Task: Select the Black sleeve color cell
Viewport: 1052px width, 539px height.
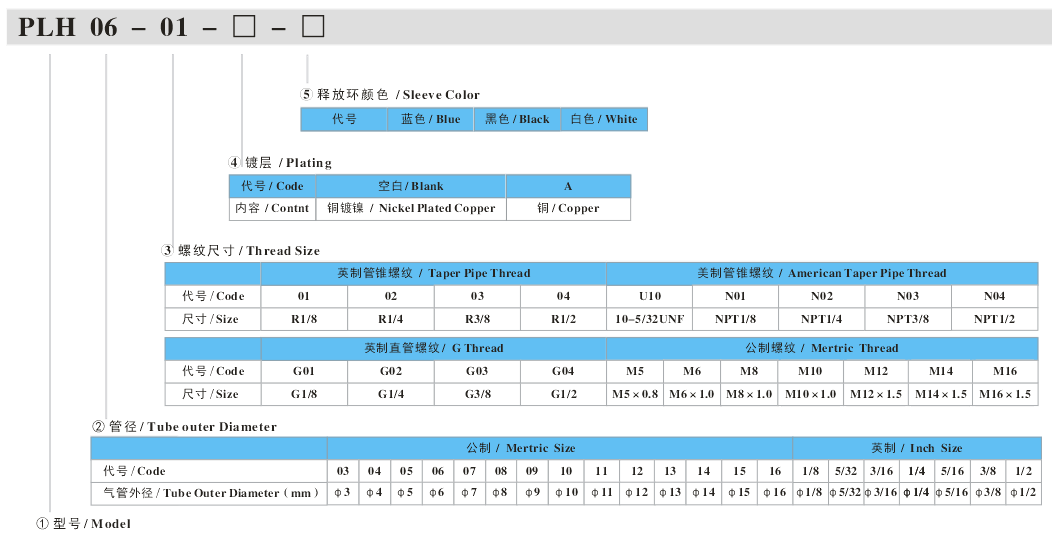Action: click(x=517, y=119)
